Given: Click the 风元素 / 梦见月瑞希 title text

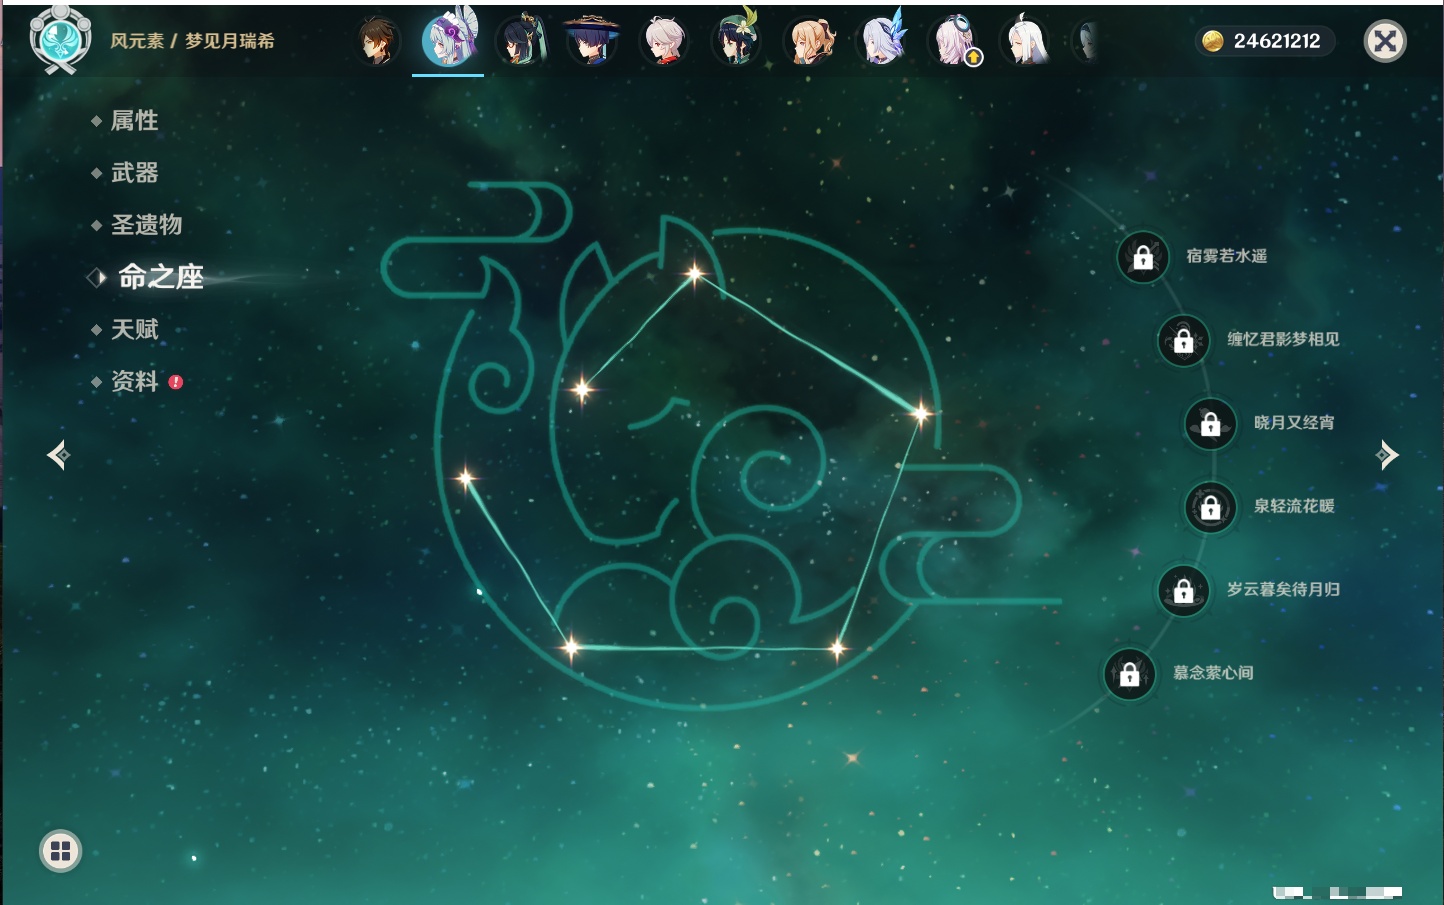Looking at the screenshot, I should click(192, 41).
